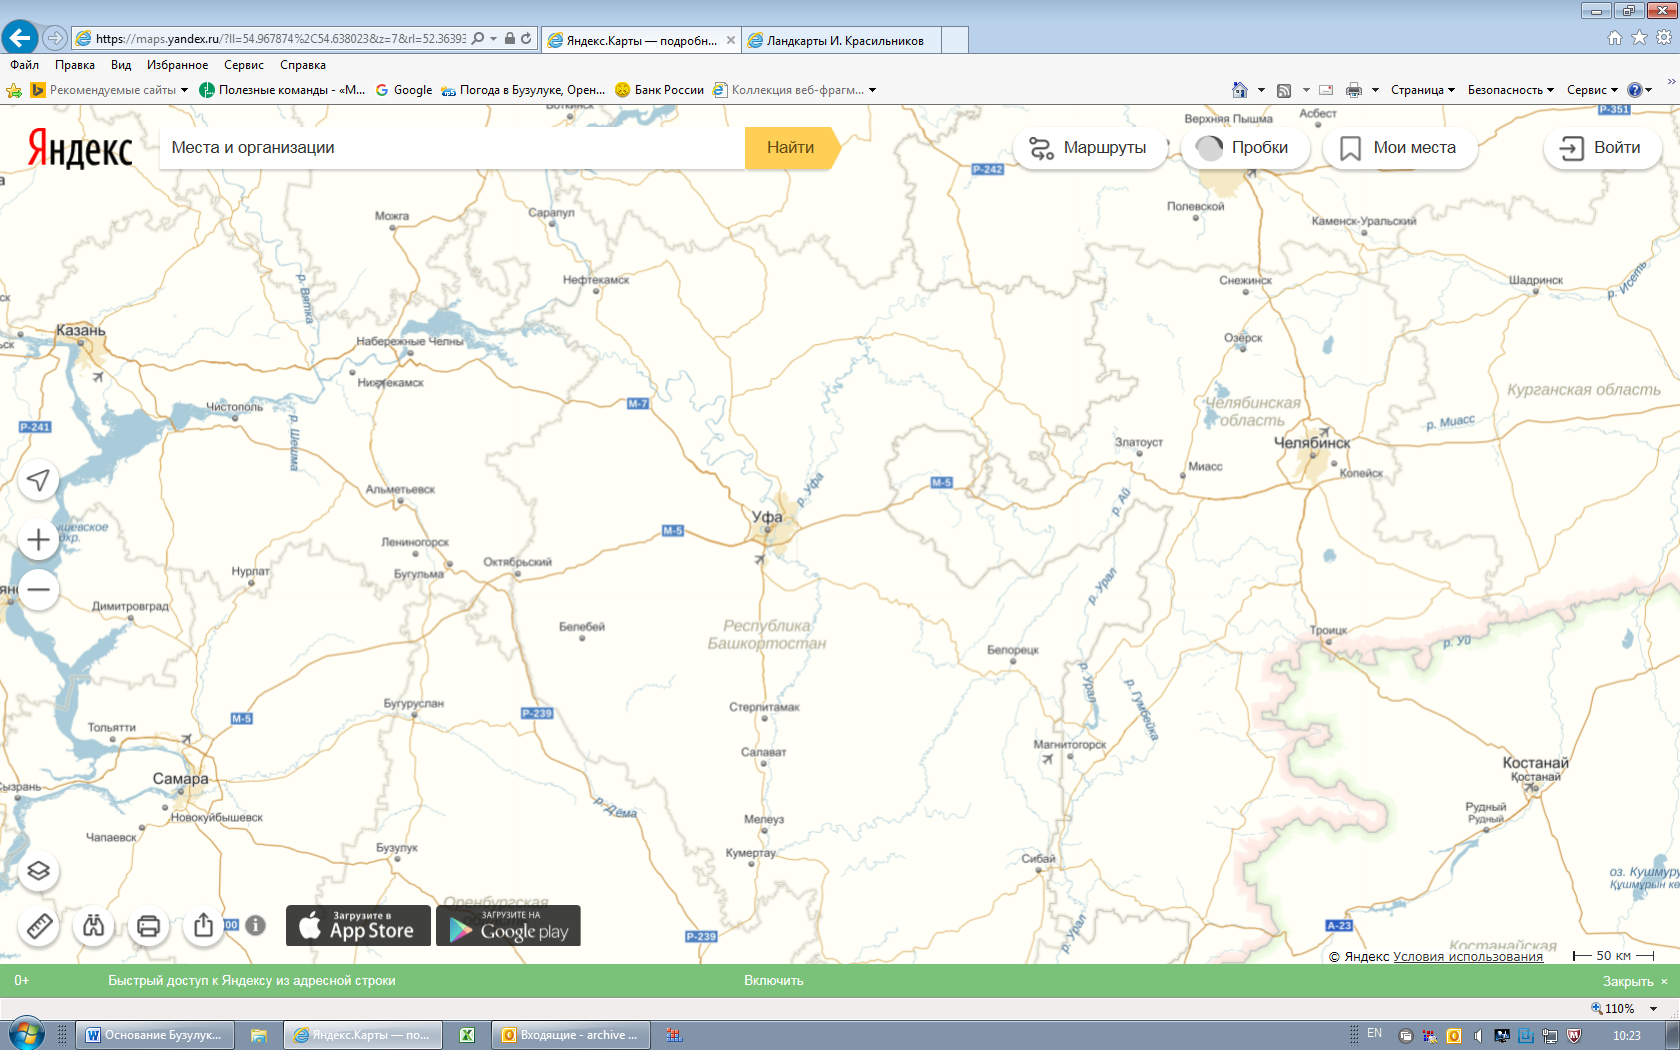Switch to Ландкарты И. Красильников tab
1680x1050 pixels.
pyautogui.click(x=843, y=40)
